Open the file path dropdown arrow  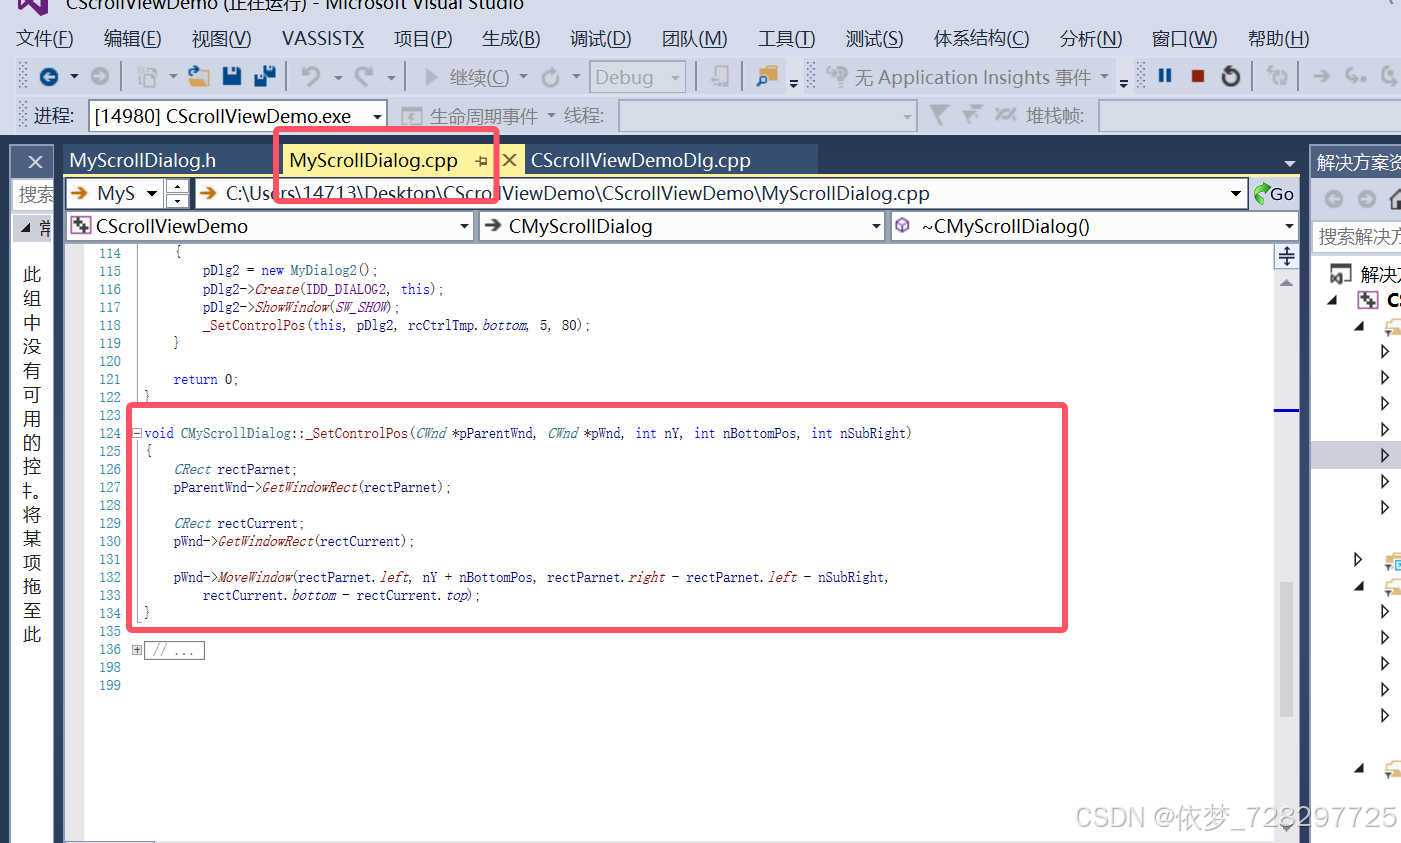(1236, 194)
